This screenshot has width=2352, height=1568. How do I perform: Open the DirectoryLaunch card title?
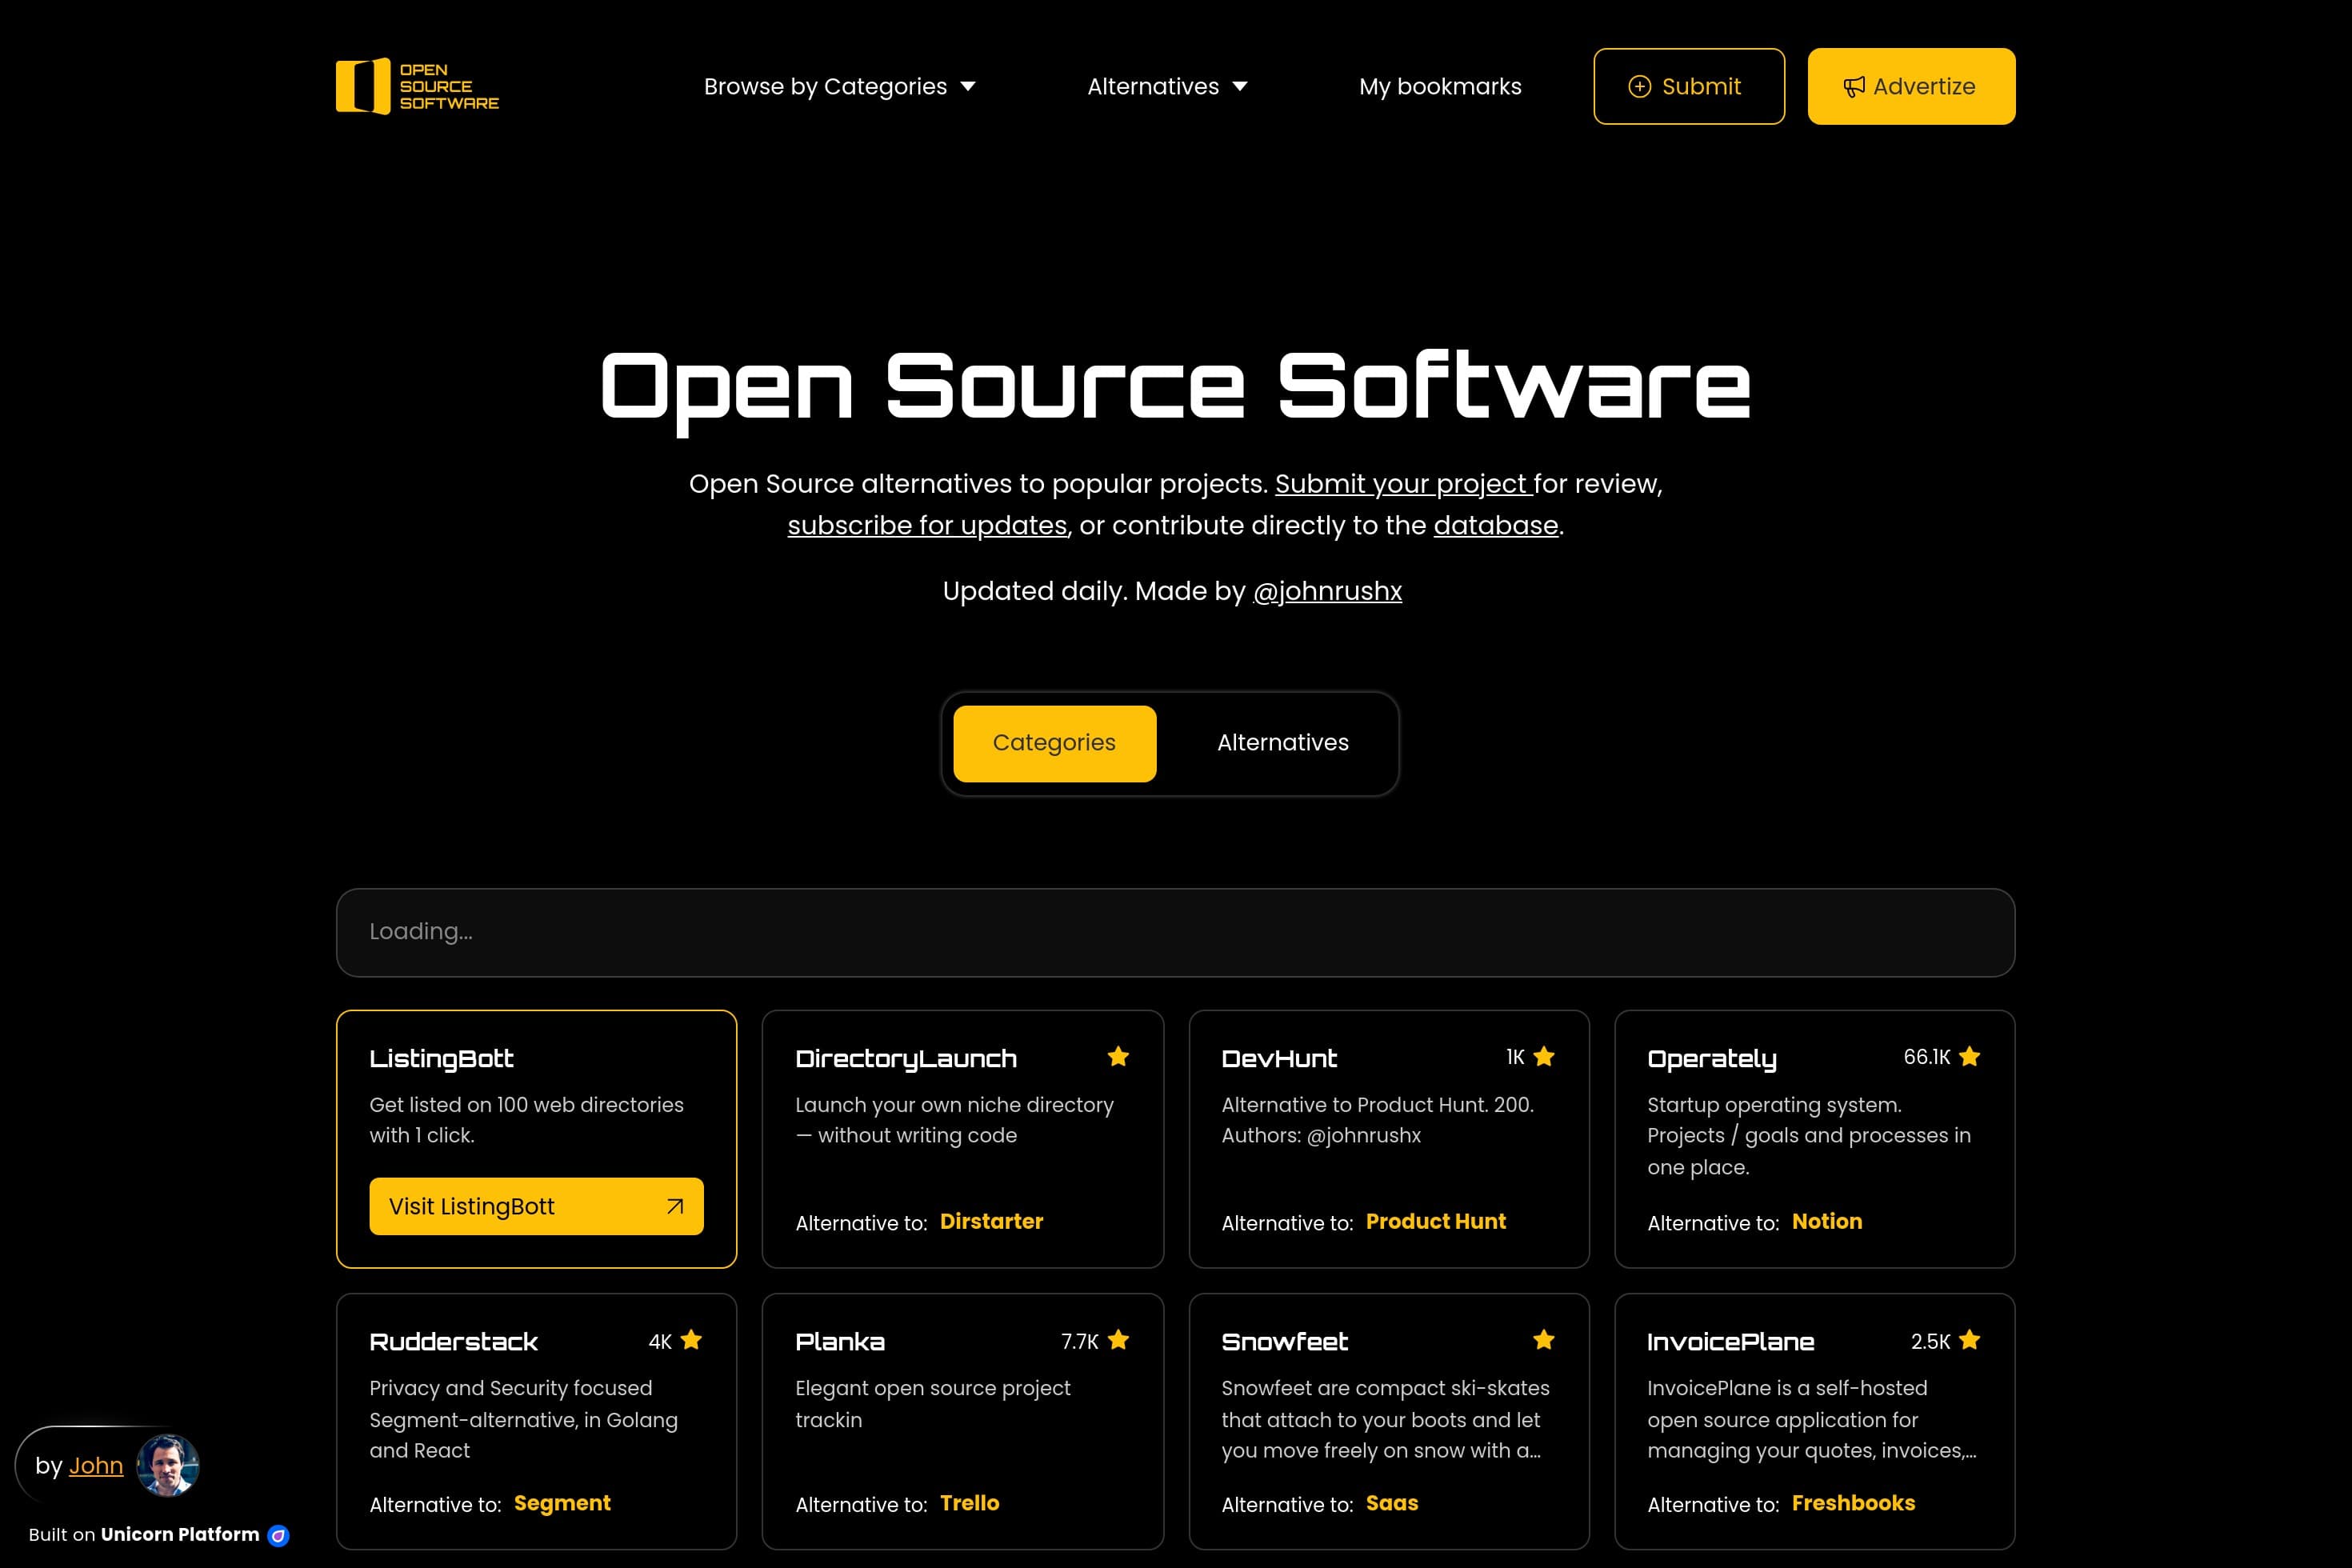906,1058
